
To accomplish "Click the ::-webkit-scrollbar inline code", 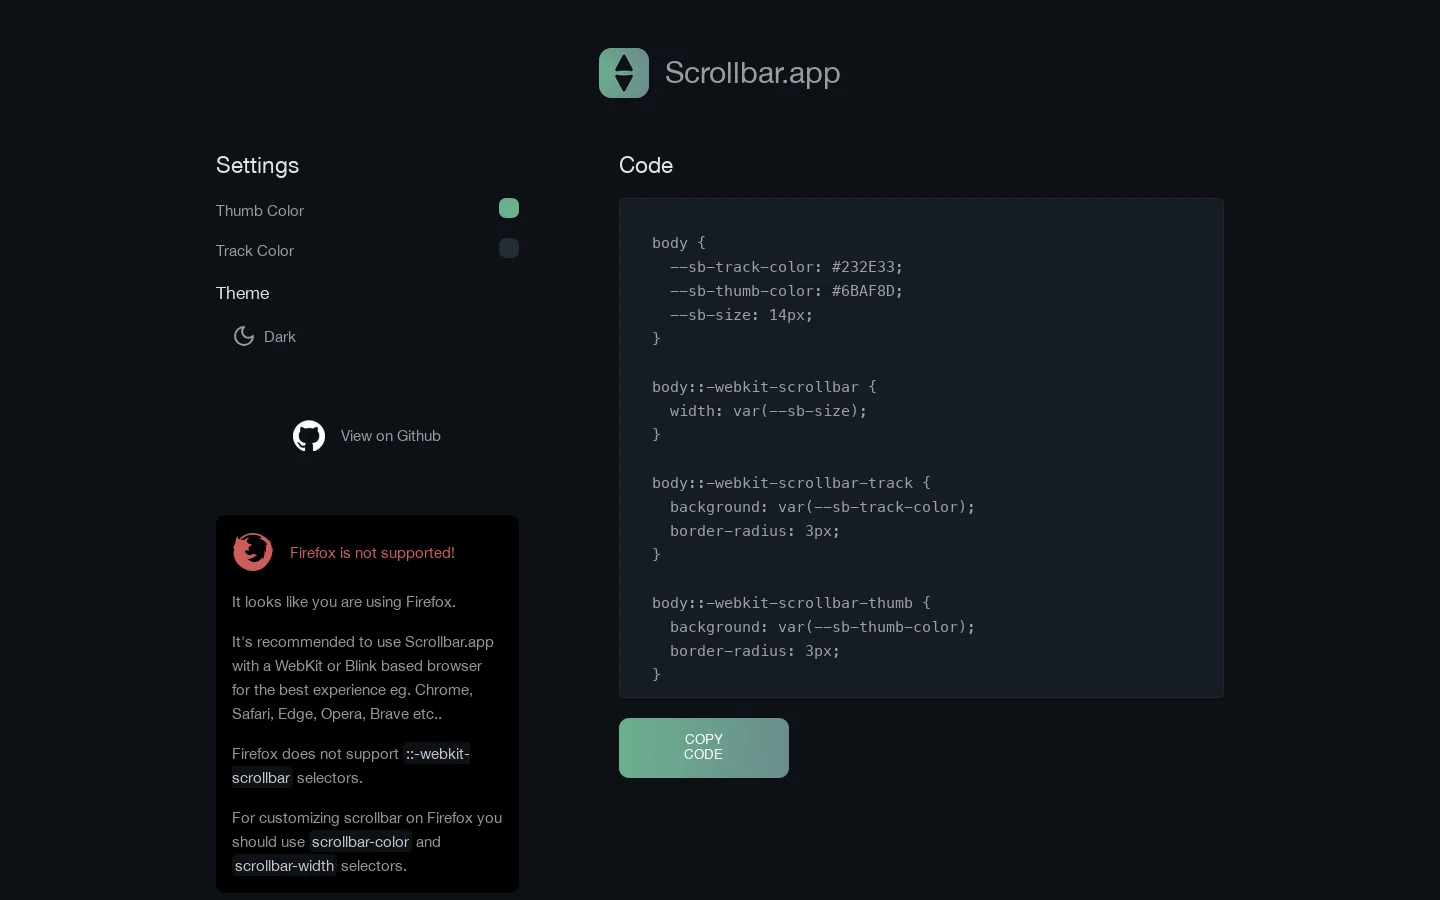I will pyautogui.click(x=351, y=766).
